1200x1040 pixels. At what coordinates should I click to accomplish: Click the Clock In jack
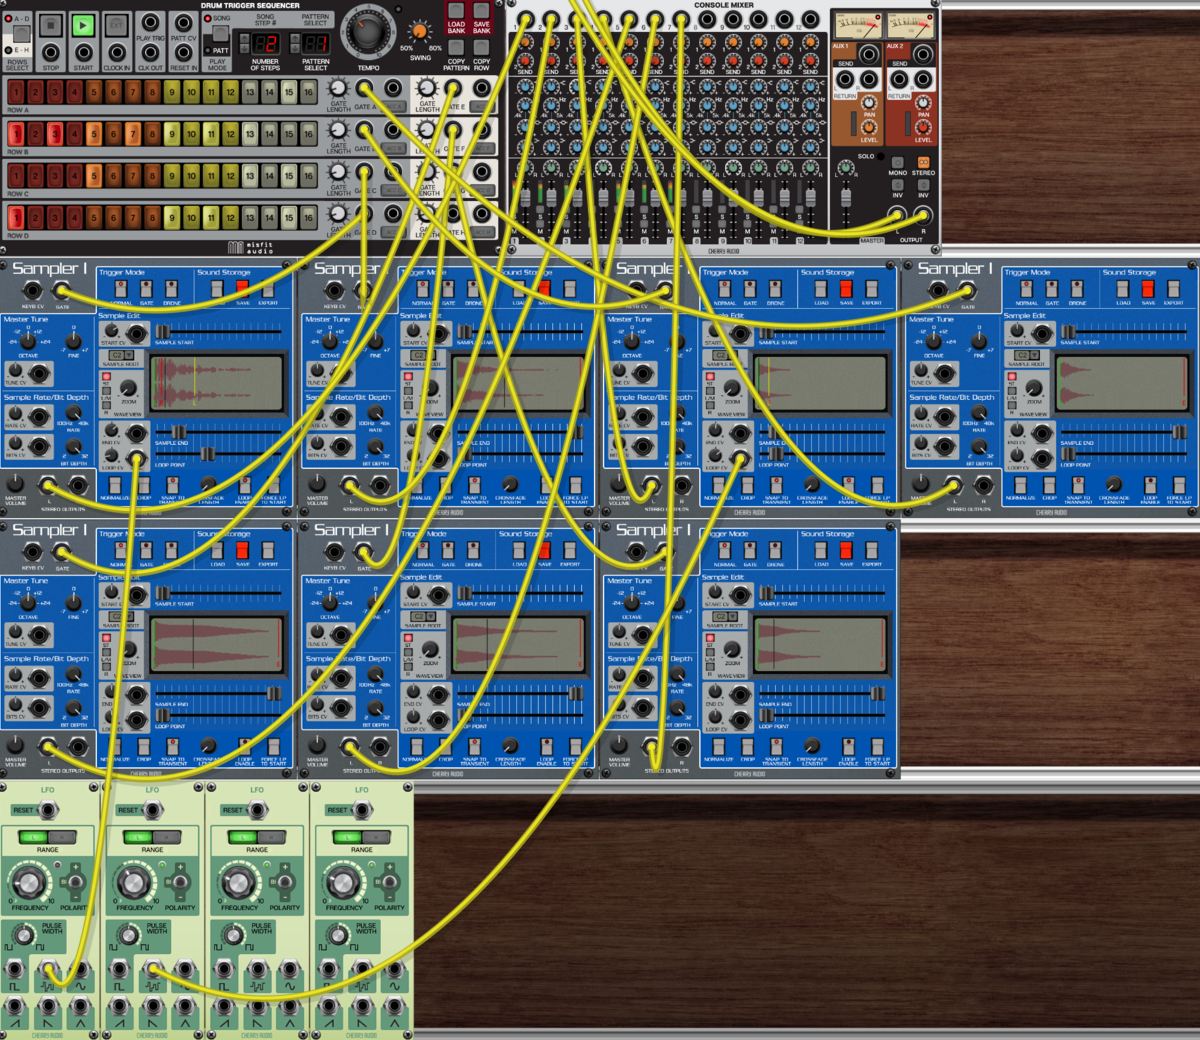(x=117, y=52)
